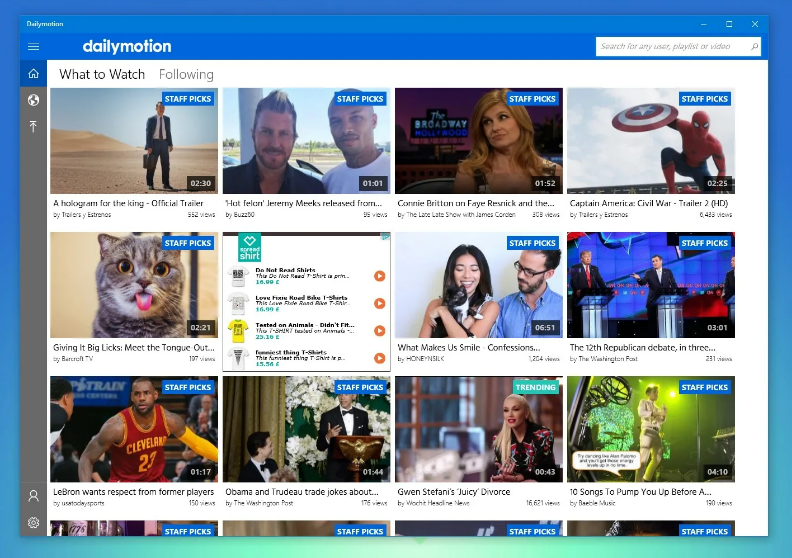The width and height of the screenshot is (792, 558).
Task: Click channel 'by Baeble Music'
Action: click(x=592, y=503)
